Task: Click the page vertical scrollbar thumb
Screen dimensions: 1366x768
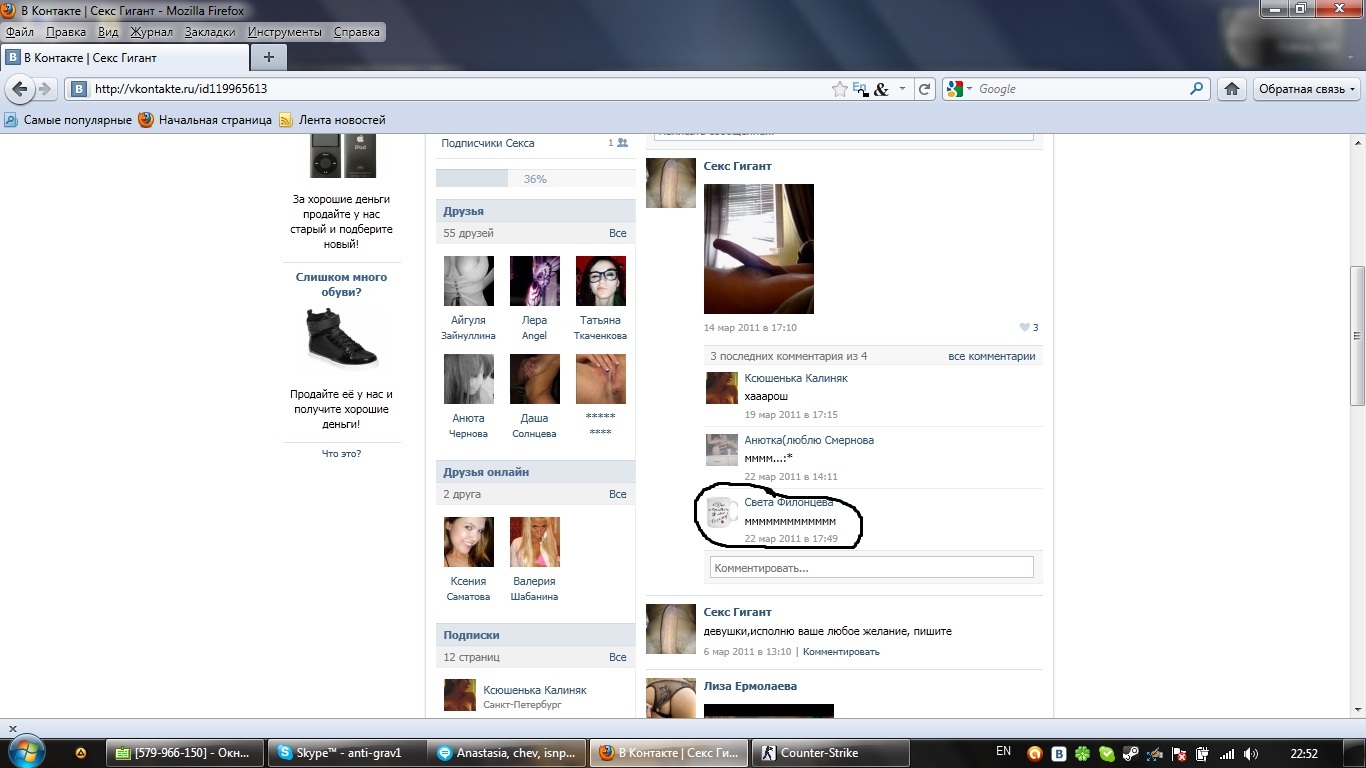Action: (x=1357, y=335)
